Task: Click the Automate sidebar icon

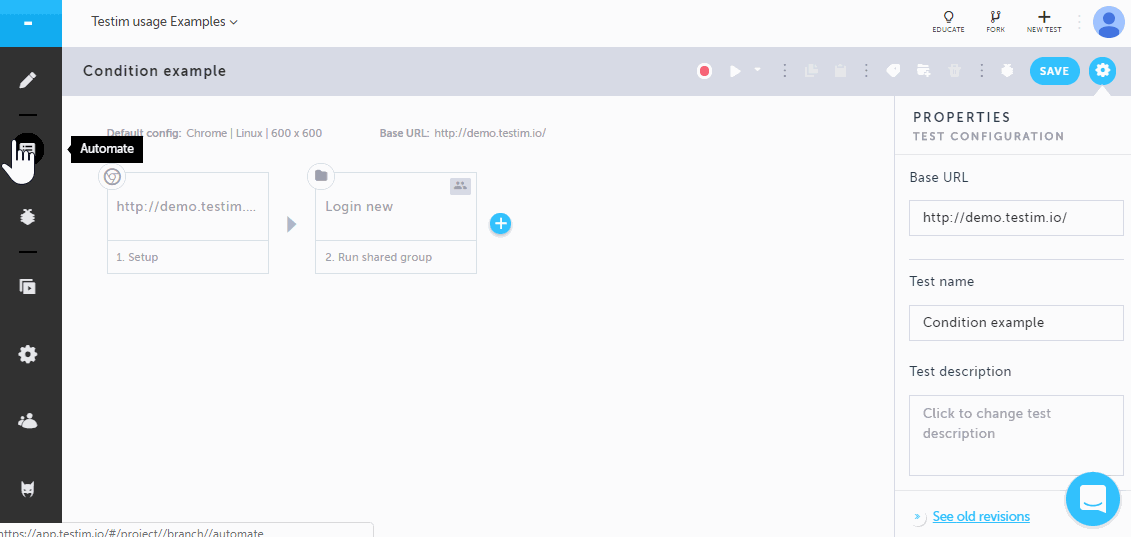Action: coord(27,149)
